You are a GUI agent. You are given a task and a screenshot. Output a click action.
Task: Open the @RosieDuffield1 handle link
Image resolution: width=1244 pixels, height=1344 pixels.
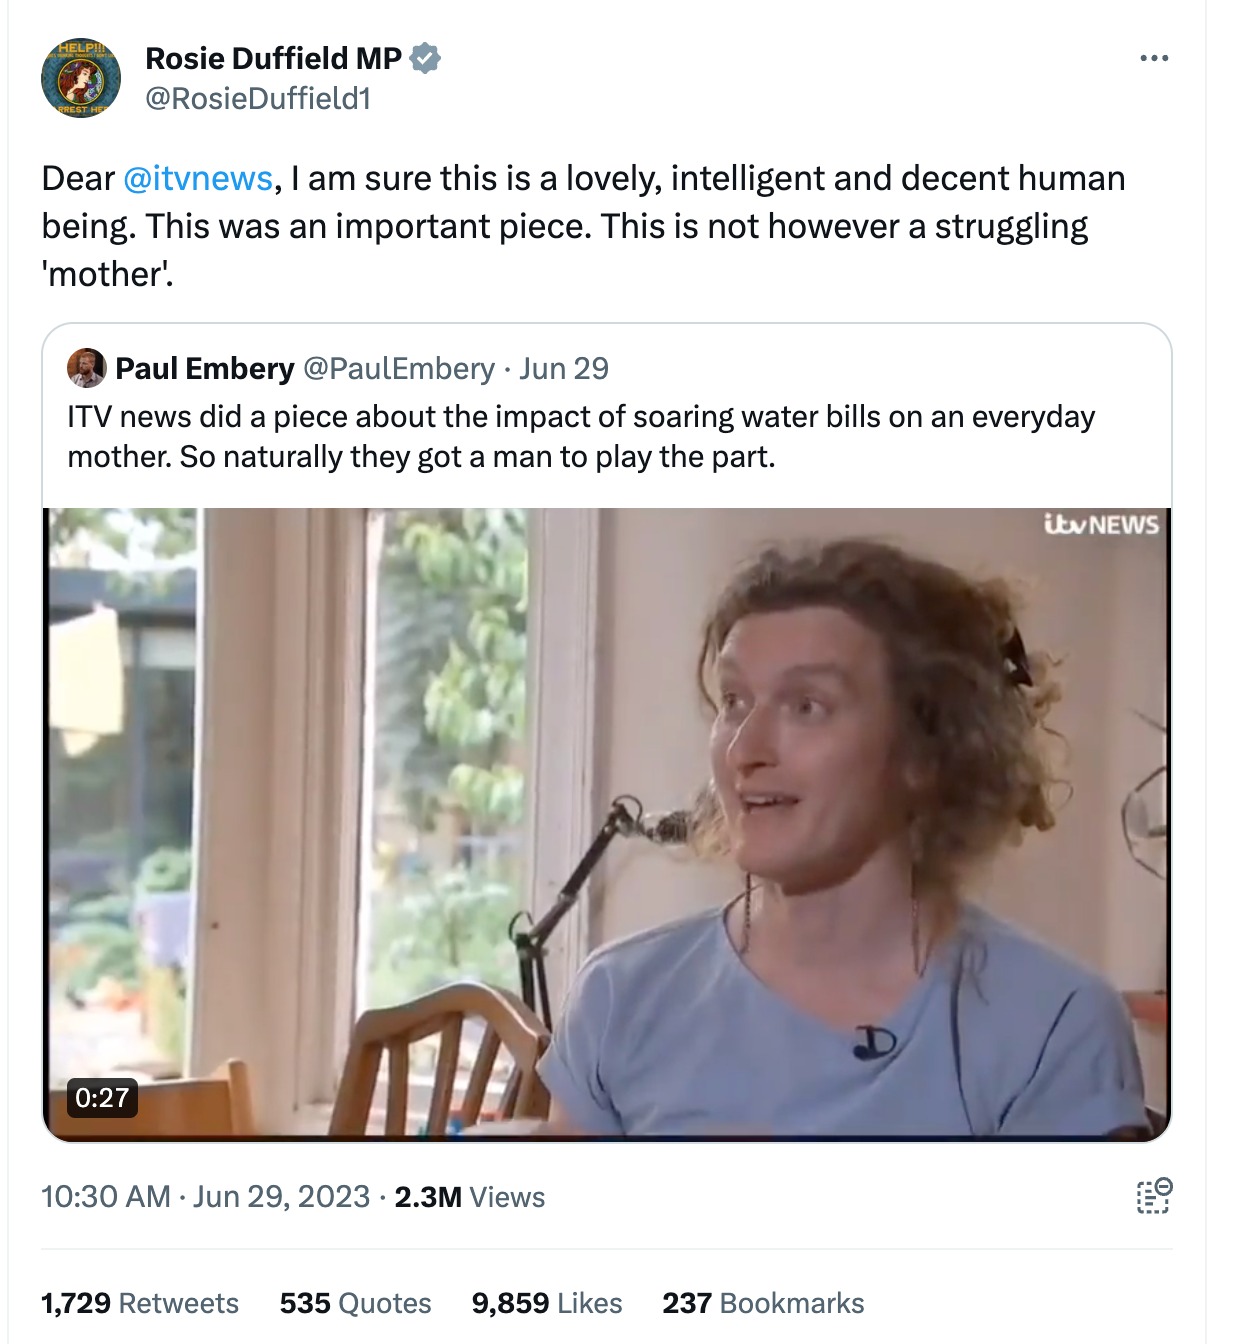click(x=258, y=98)
